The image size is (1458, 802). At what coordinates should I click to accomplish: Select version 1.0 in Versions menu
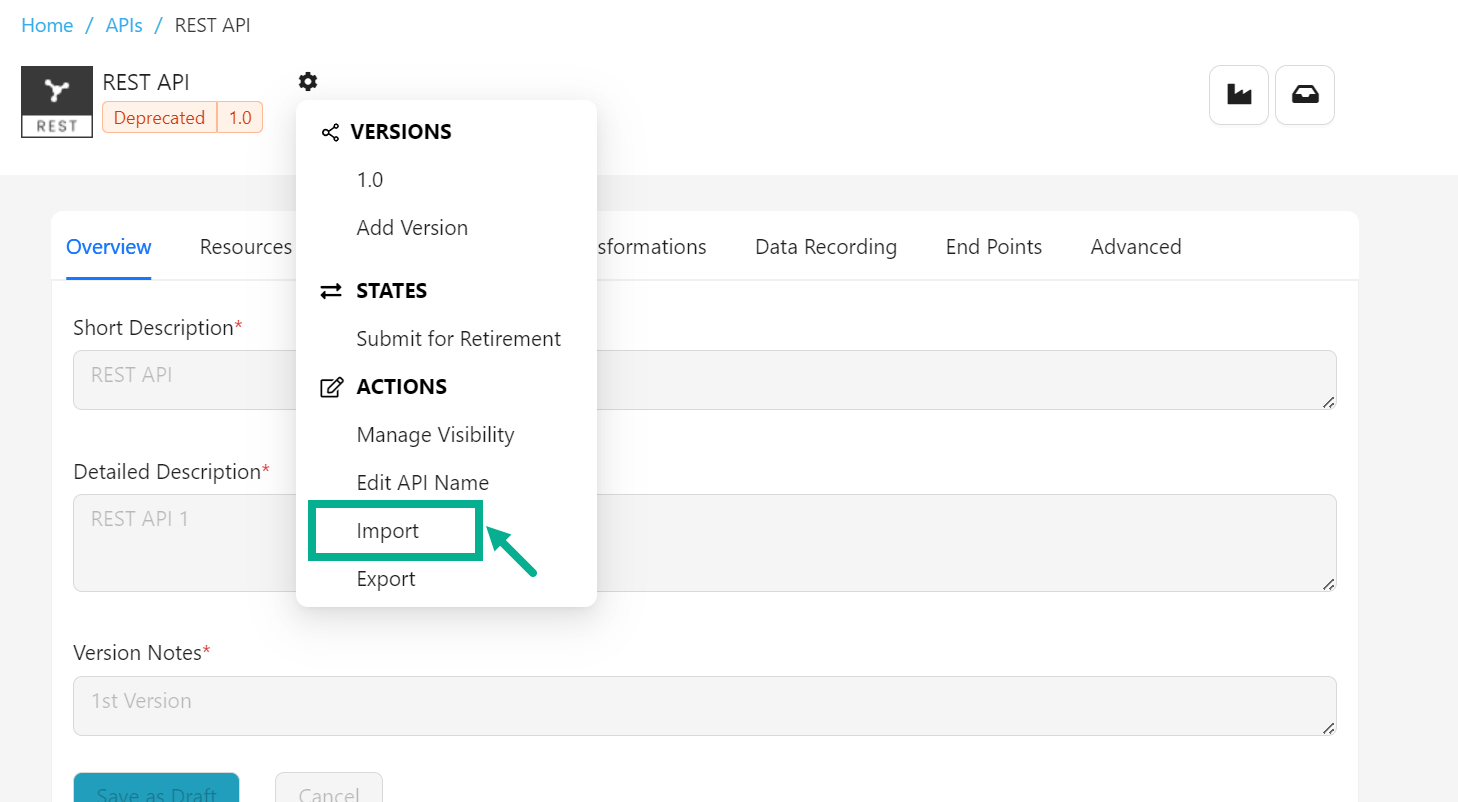(370, 180)
